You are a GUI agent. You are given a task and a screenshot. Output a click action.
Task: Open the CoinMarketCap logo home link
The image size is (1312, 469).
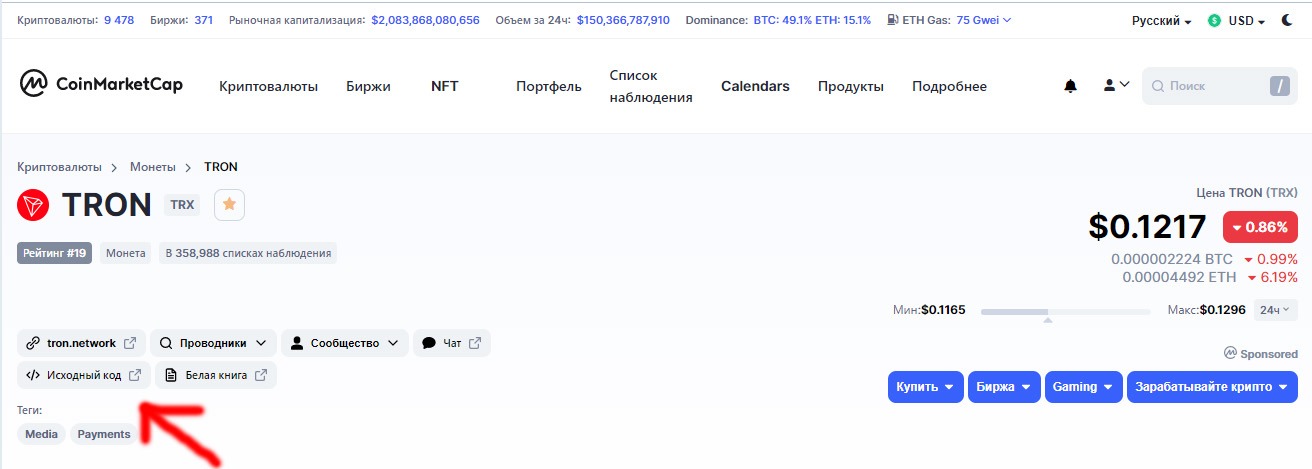click(101, 85)
